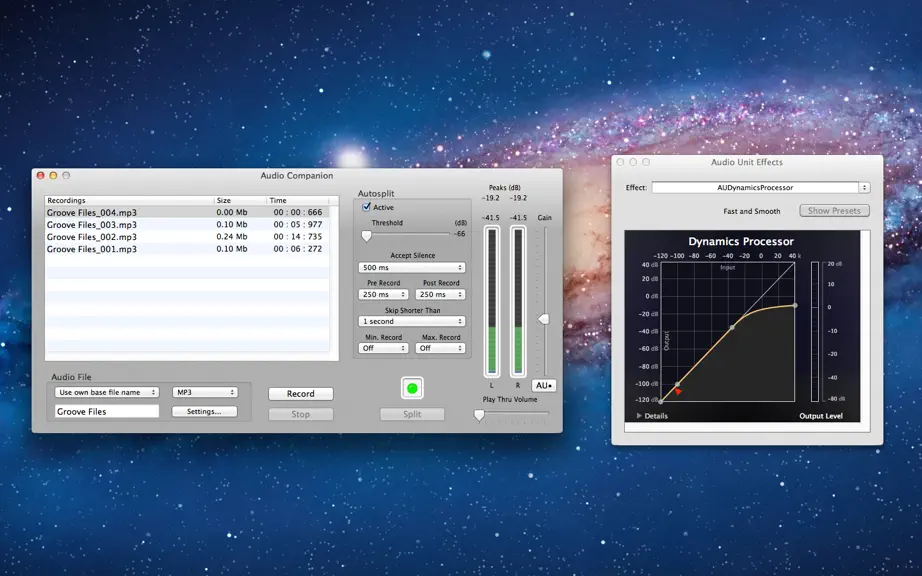Click the midpoint control point on dynamics curve
Viewport: 922px width, 576px height.
[x=732, y=327]
